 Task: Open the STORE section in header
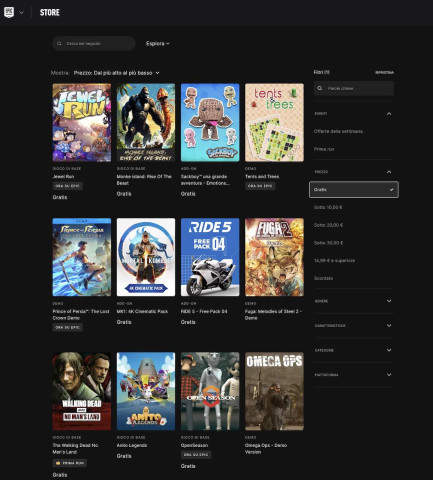[x=50, y=13]
